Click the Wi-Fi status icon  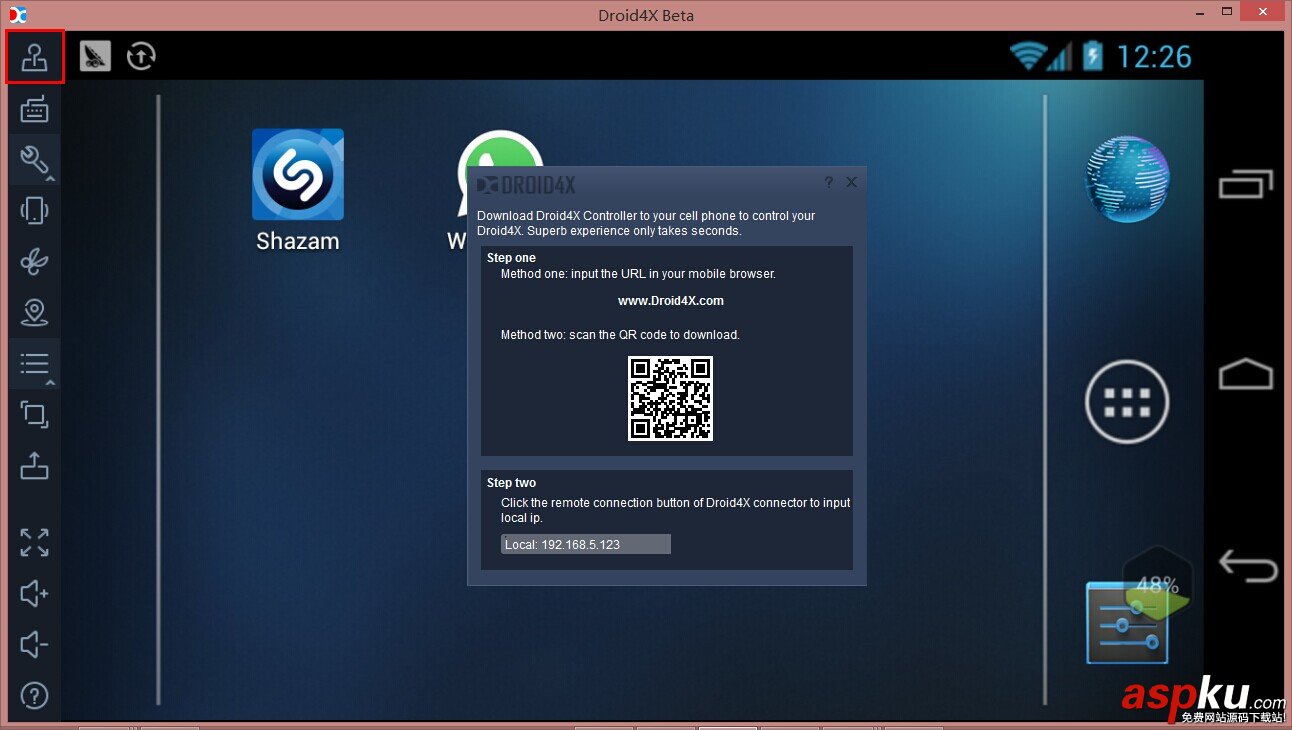click(x=1027, y=56)
